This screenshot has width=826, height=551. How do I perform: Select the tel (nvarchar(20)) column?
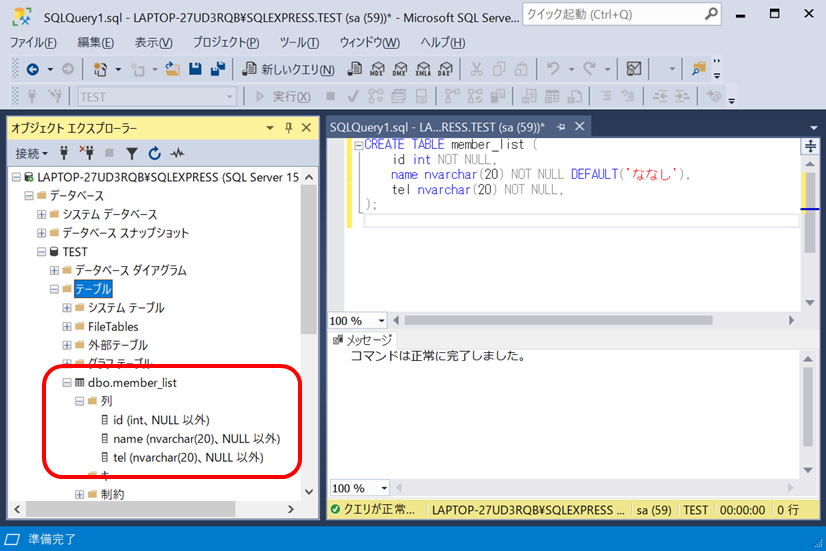pos(188,458)
